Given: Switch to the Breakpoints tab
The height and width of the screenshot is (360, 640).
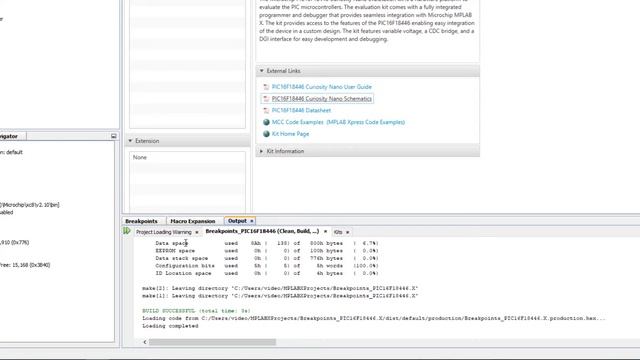Looking at the screenshot, I should click(x=141, y=221).
